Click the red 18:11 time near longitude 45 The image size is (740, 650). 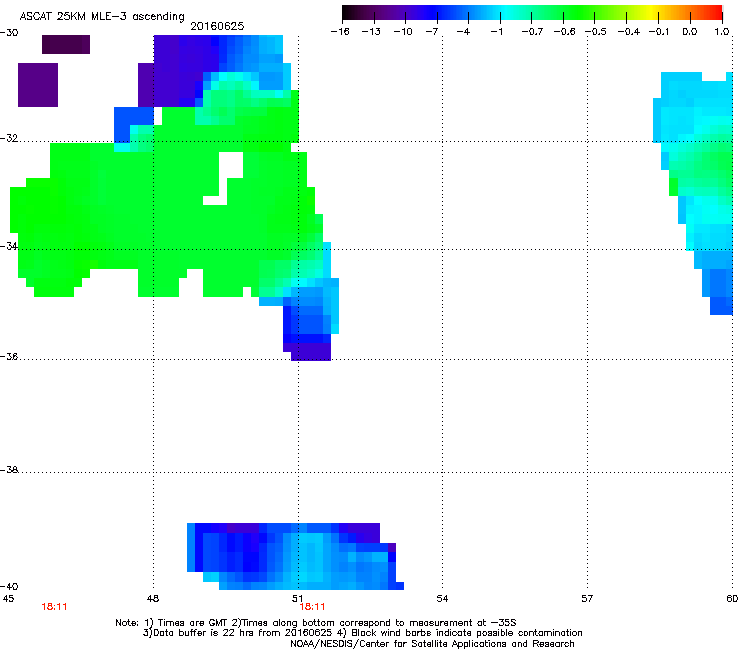pyautogui.click(x=54, y=607)
